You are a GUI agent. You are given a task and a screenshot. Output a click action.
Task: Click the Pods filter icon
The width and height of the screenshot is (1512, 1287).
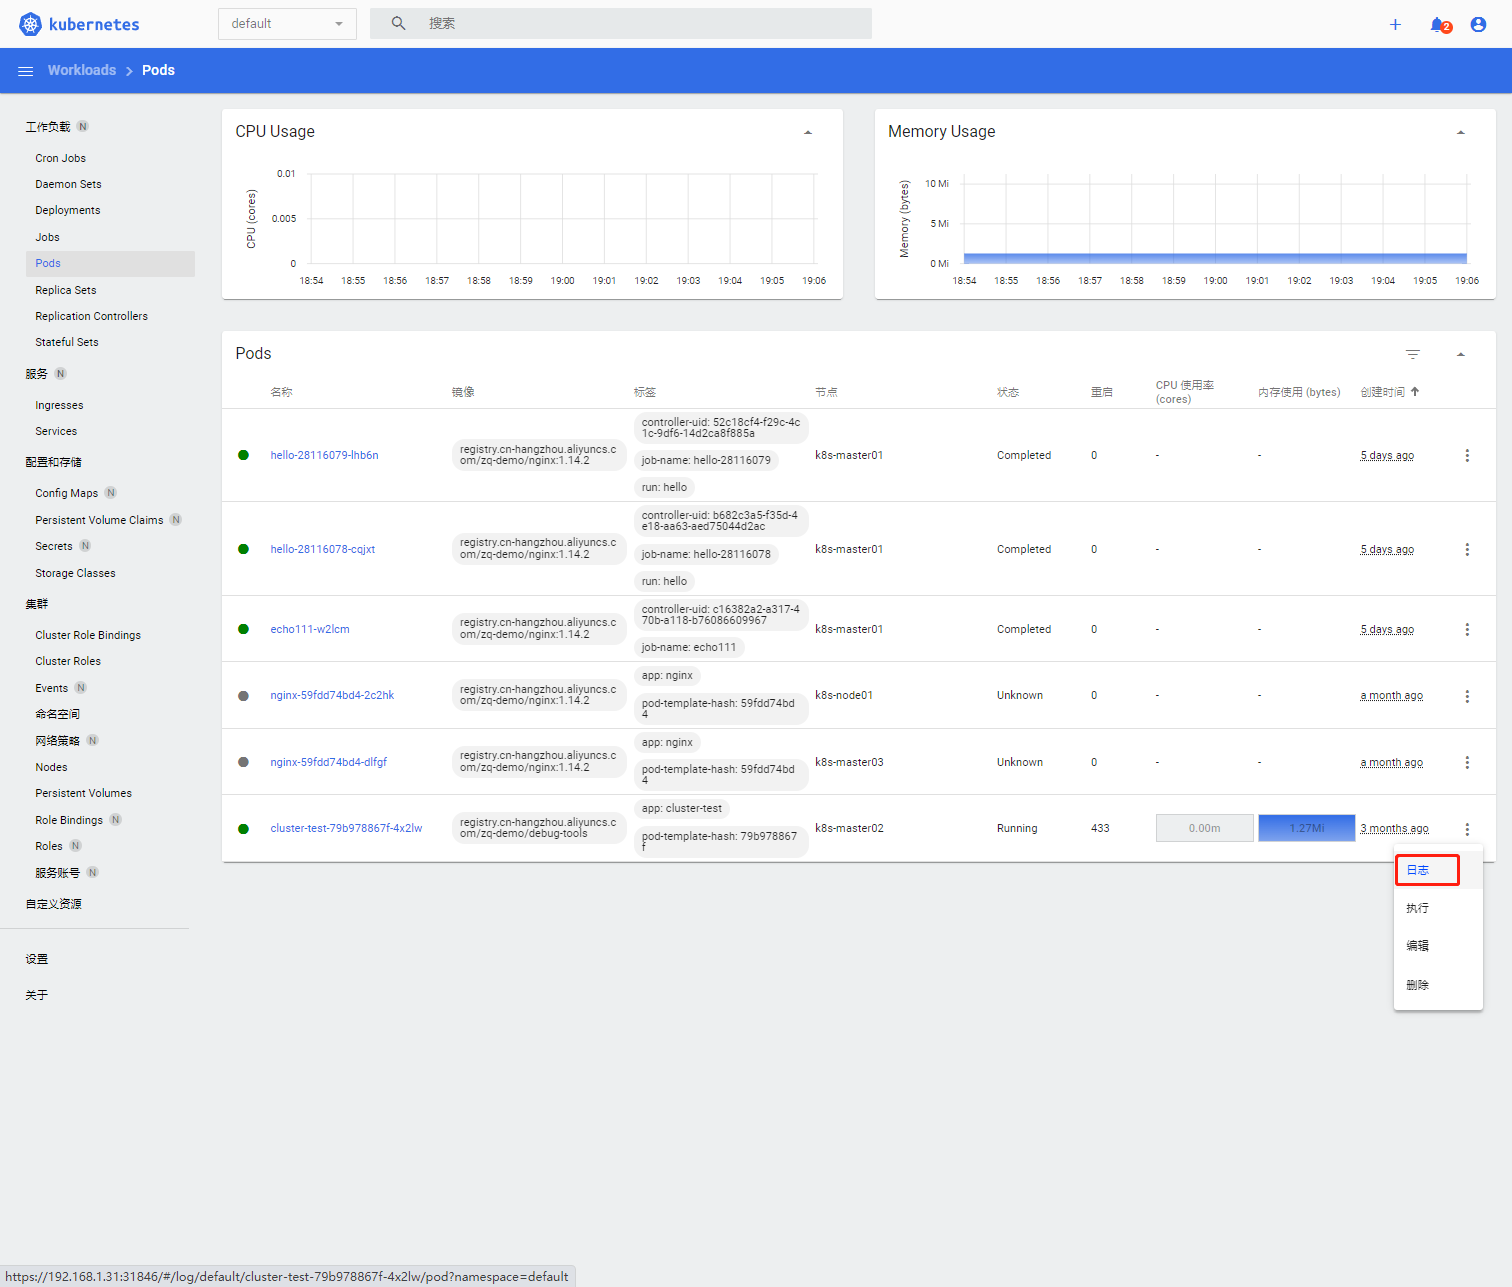(x=1413, y=354)
